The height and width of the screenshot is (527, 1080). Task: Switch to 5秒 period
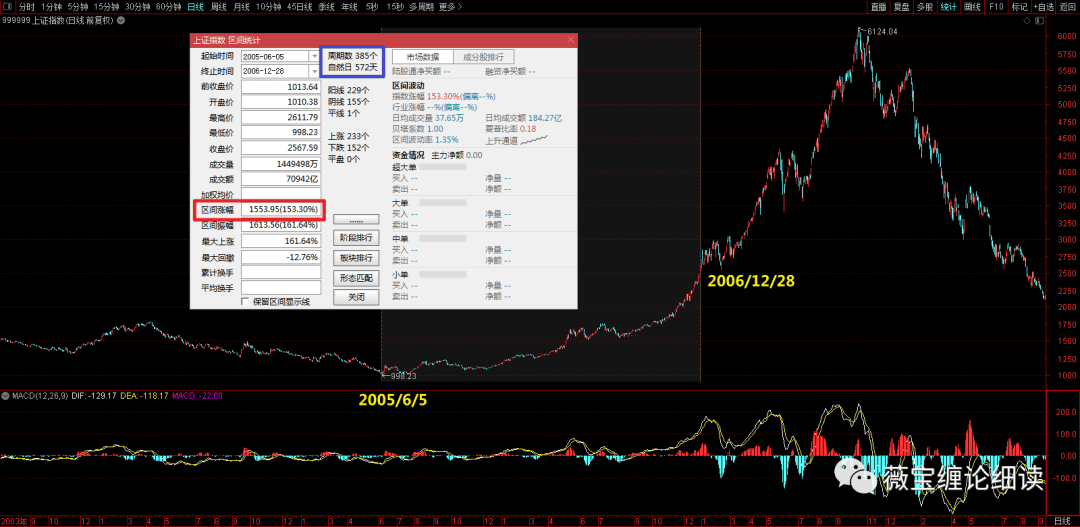coord(372,6)
